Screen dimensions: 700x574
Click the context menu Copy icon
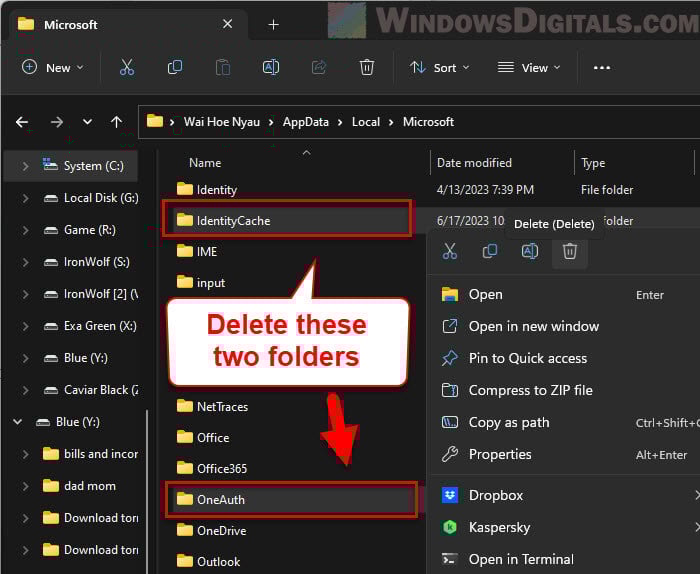point(490,251)
